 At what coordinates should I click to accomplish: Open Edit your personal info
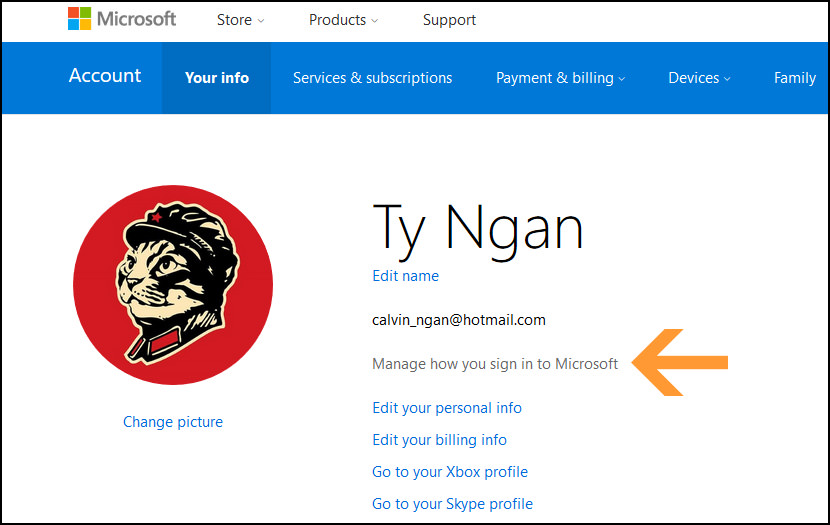click(447, 408)
